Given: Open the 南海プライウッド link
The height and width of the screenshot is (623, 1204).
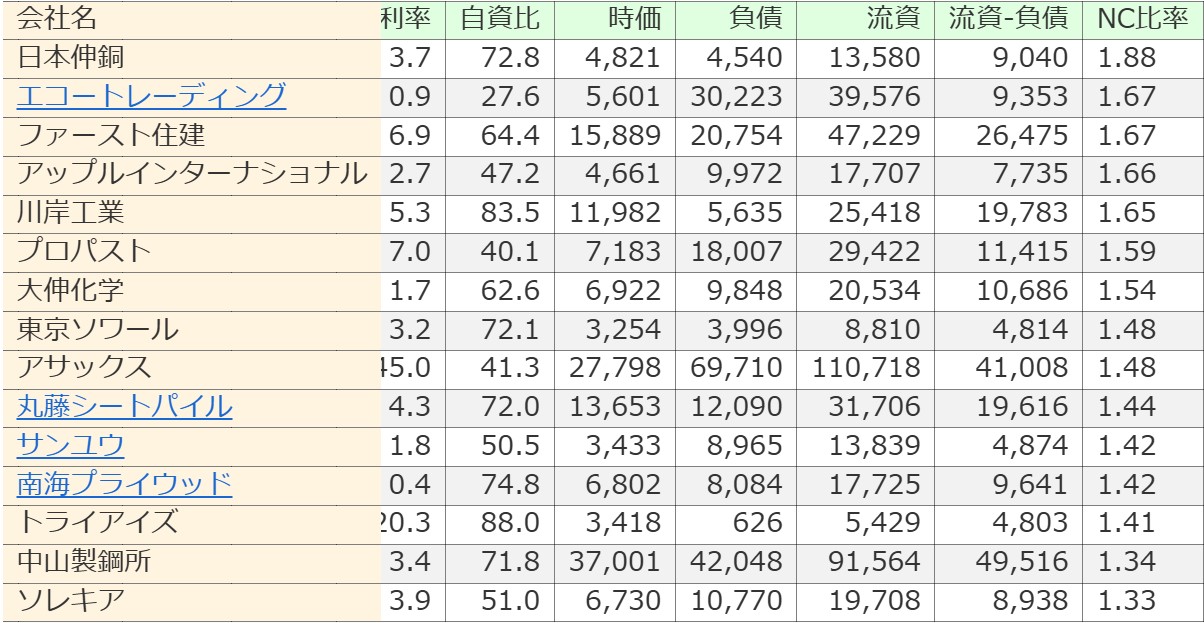Looking at the screenshot, I should click(125, 484).
